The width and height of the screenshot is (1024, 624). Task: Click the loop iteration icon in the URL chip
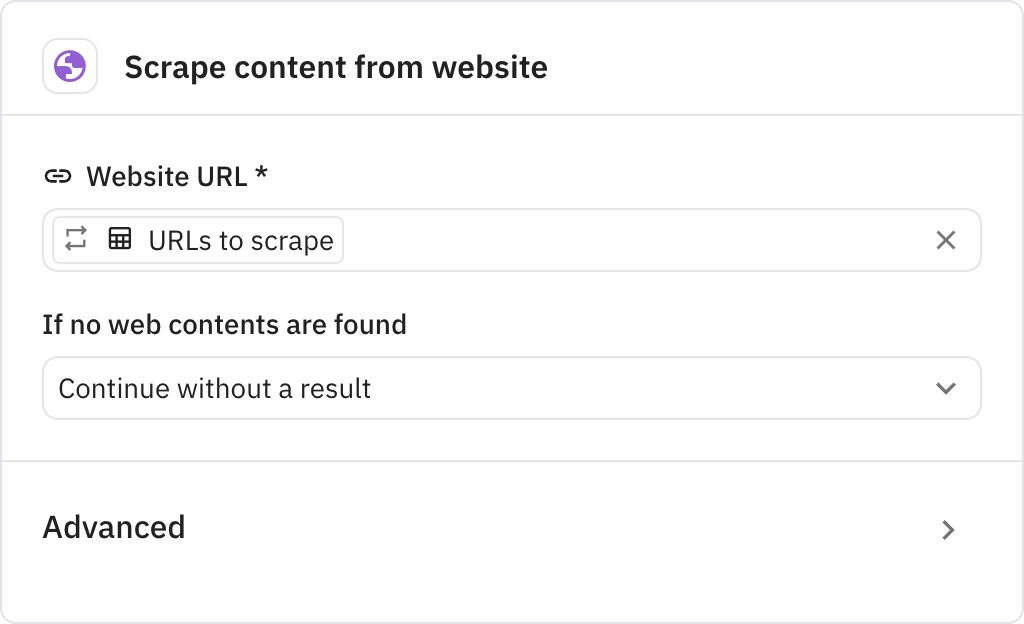click(x=75, y=240)
